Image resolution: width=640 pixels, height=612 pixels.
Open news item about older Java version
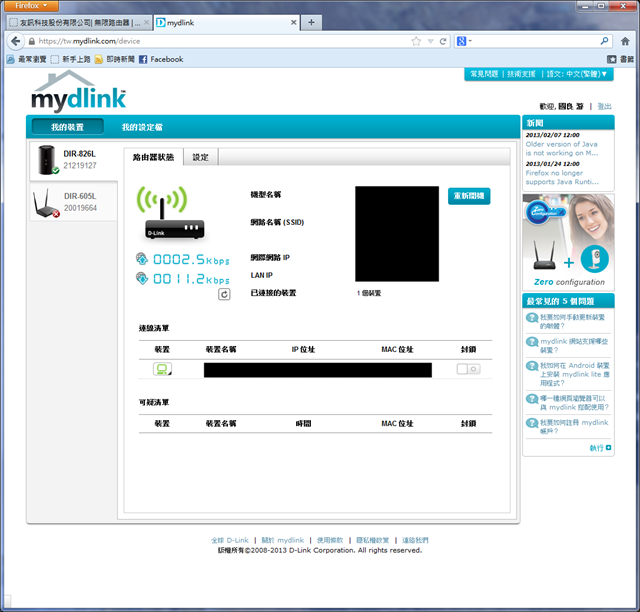[562, 149]
